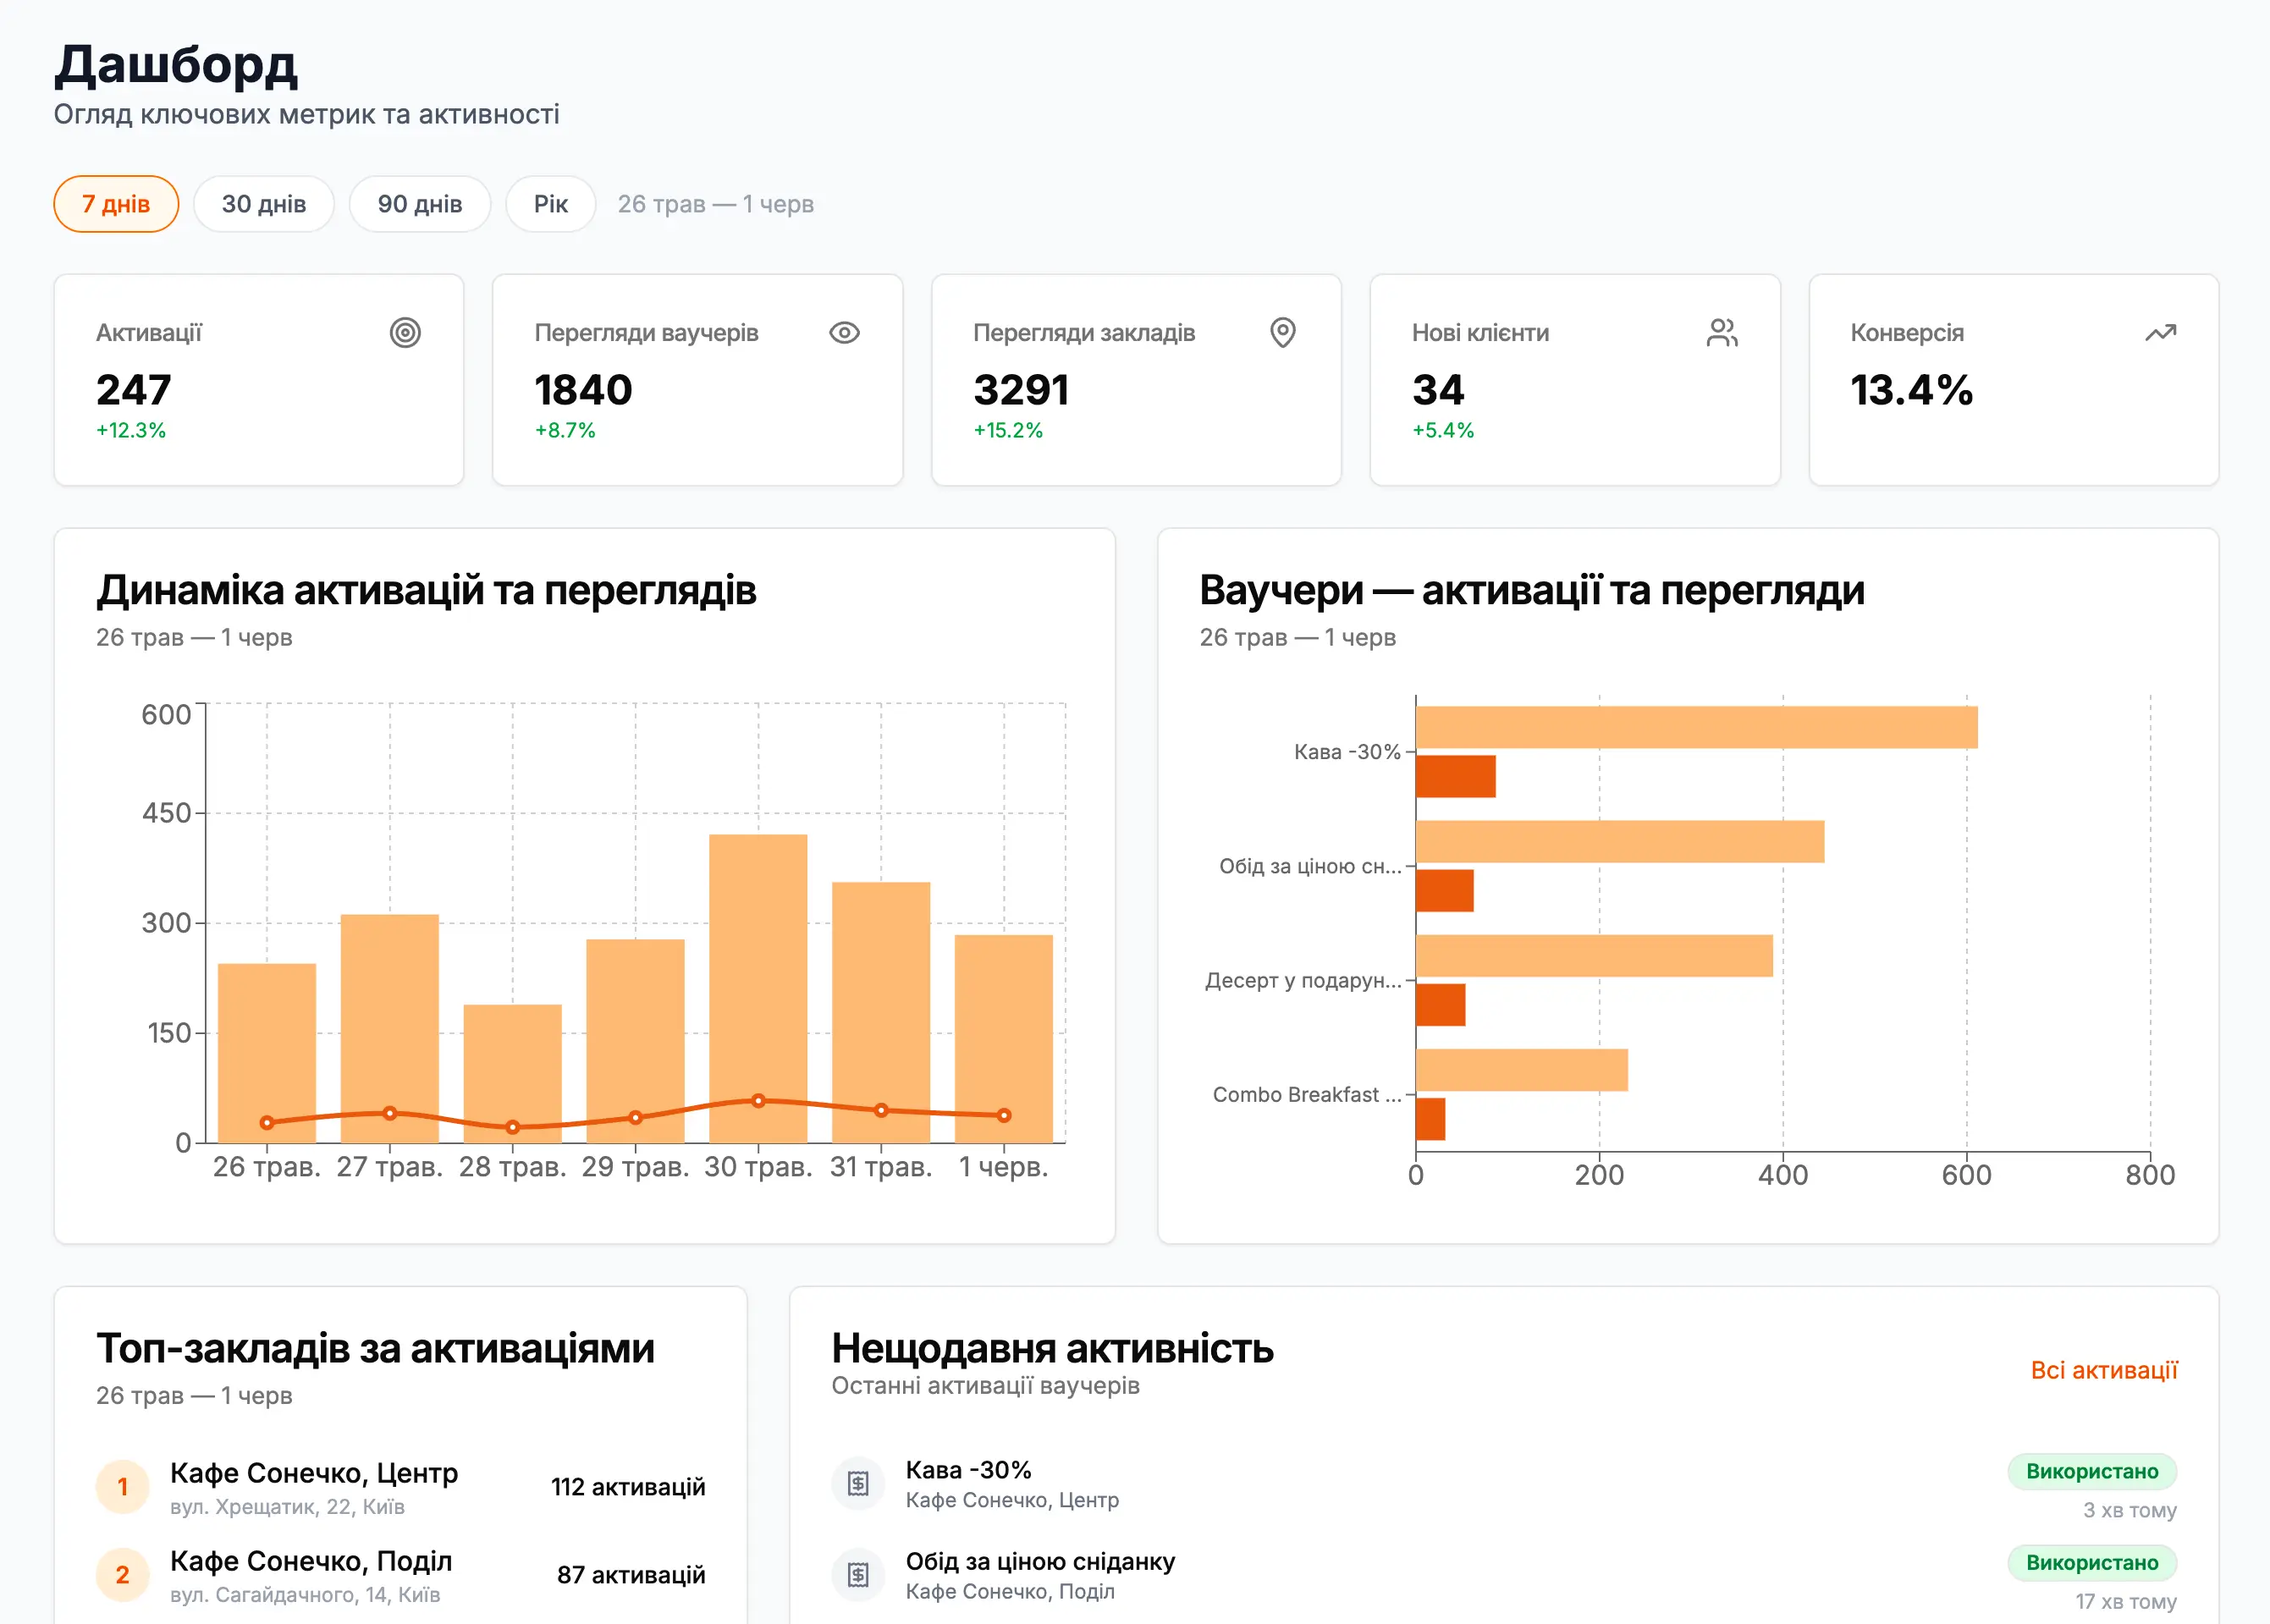2270x1624 pixels.
Task: Click the Нові клієнти value 34
Action: tap(1438, 389)
